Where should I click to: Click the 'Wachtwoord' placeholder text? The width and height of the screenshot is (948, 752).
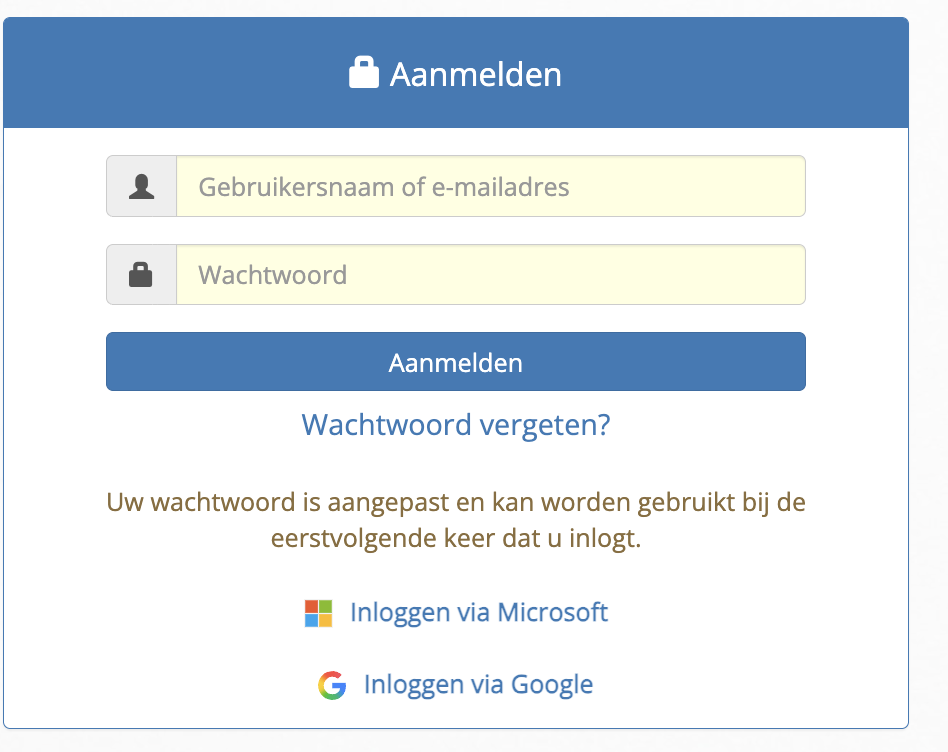point(273,275)
